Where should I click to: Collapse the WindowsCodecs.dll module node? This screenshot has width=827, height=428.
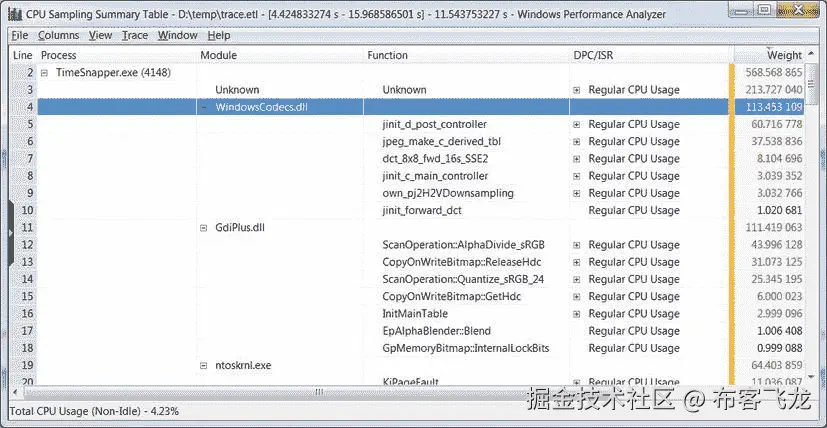[204, 107]
